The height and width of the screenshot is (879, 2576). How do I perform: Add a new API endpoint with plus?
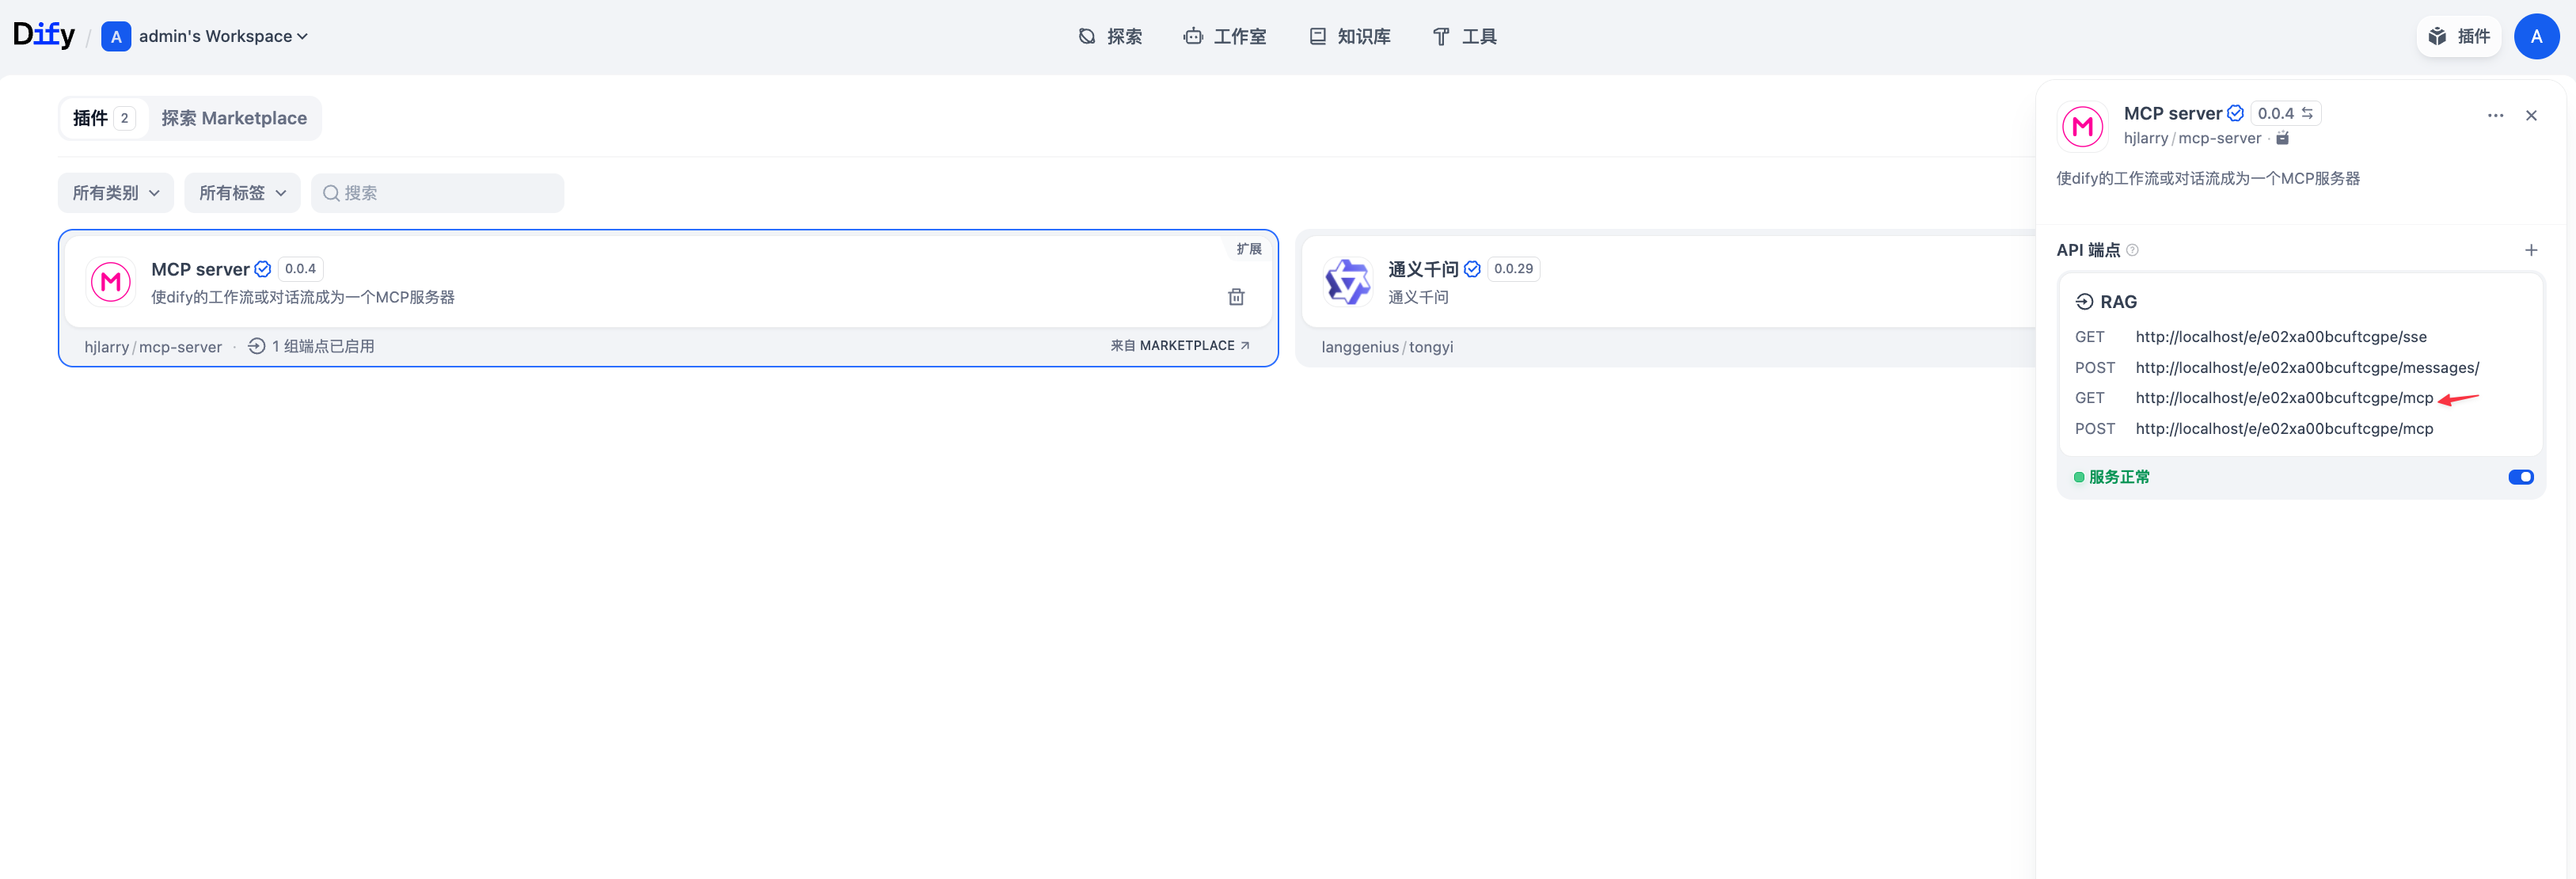tap(2531, 250)
